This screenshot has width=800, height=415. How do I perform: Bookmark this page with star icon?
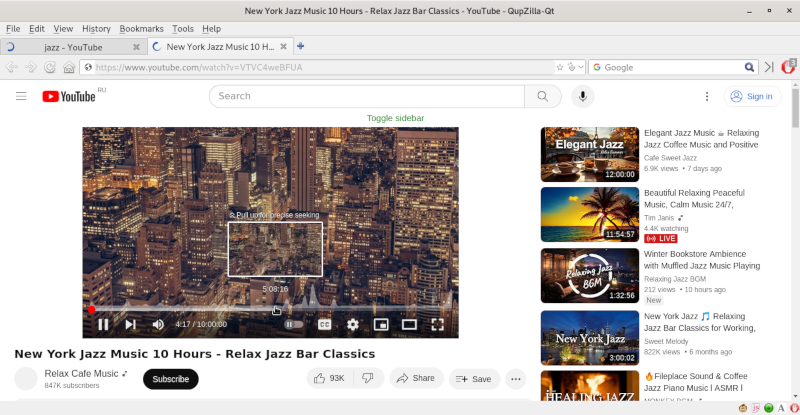click(560, 67)
